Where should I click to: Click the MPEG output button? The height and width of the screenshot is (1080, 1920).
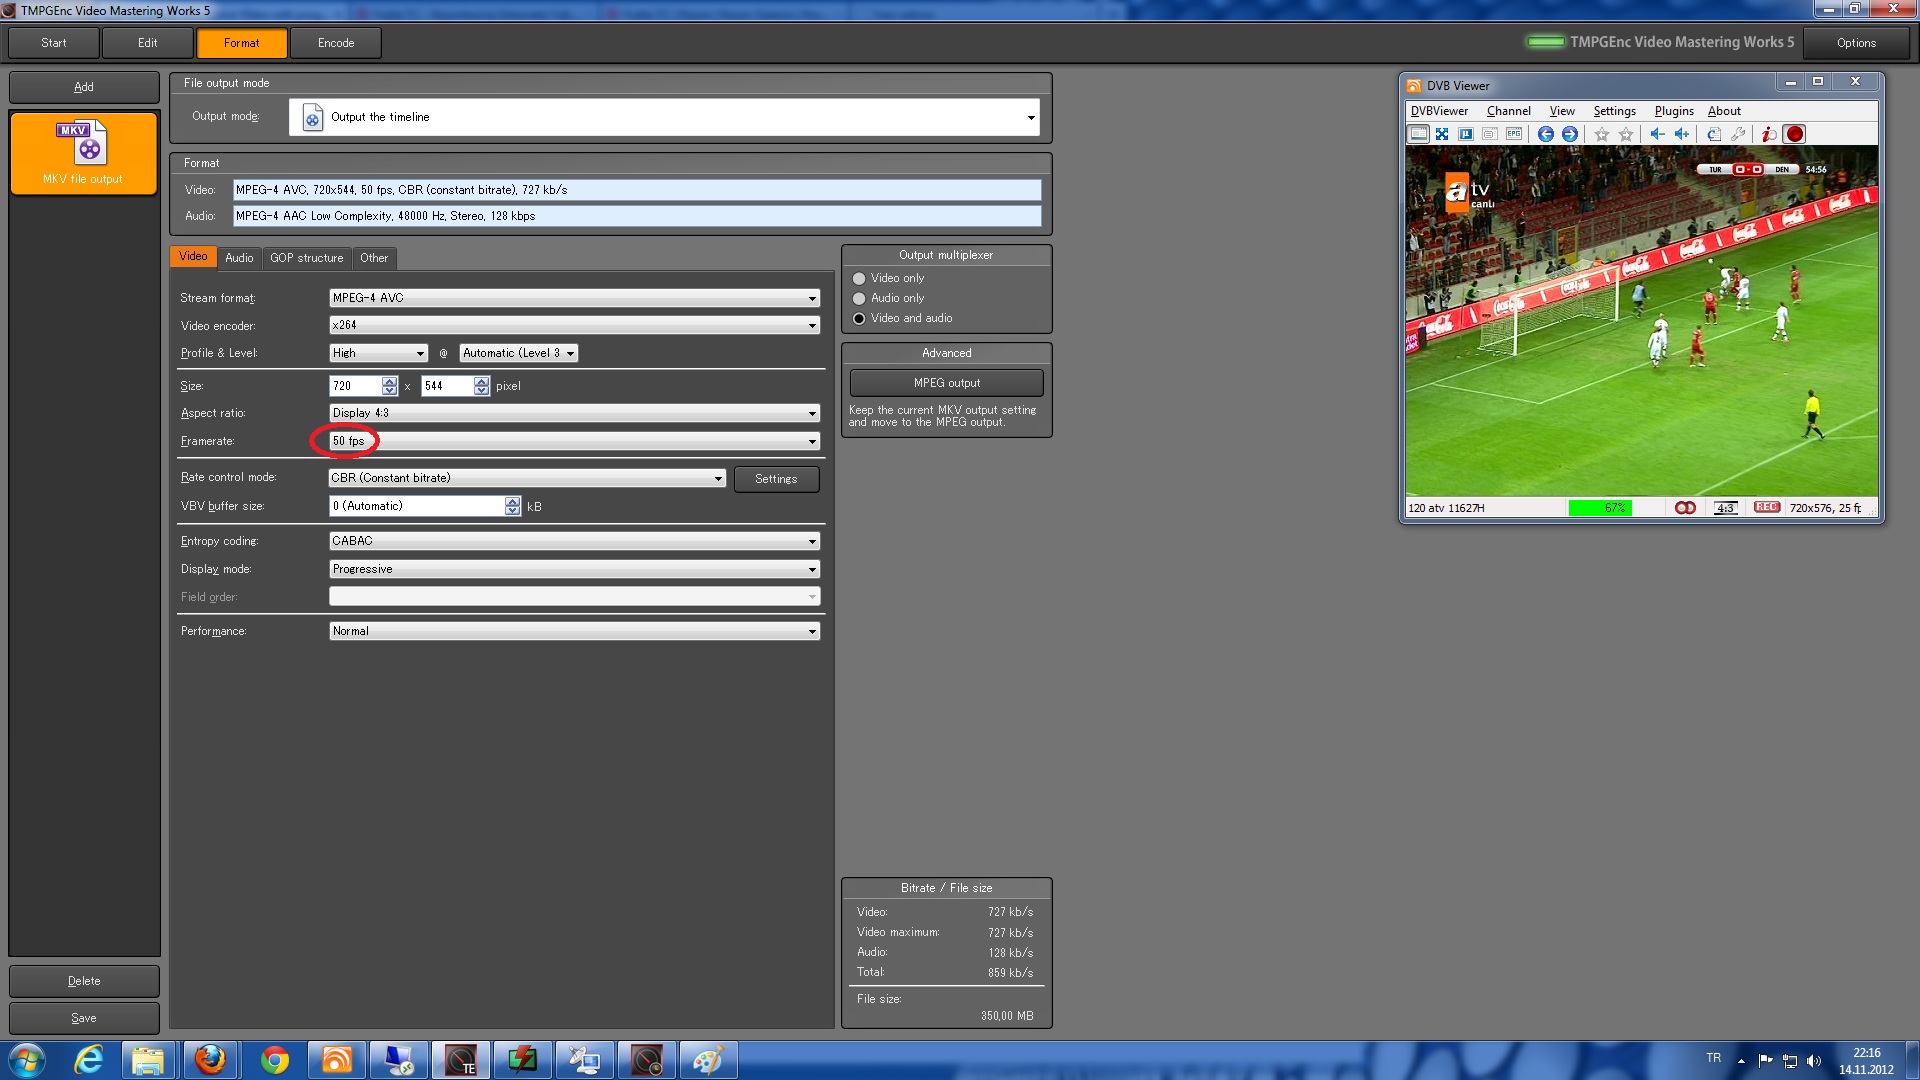point(946,383)
